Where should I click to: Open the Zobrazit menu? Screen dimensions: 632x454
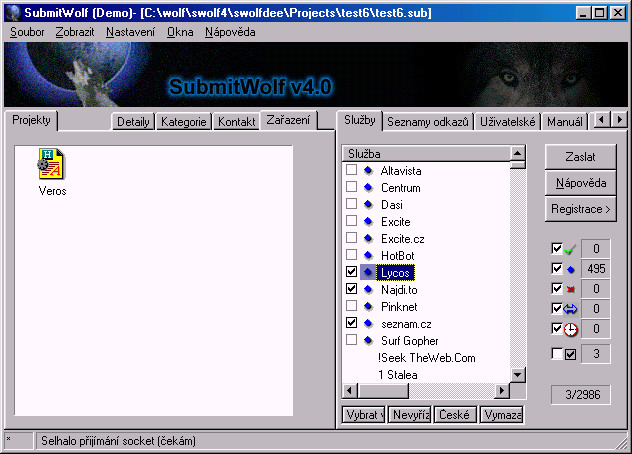[x=75, y=32]
